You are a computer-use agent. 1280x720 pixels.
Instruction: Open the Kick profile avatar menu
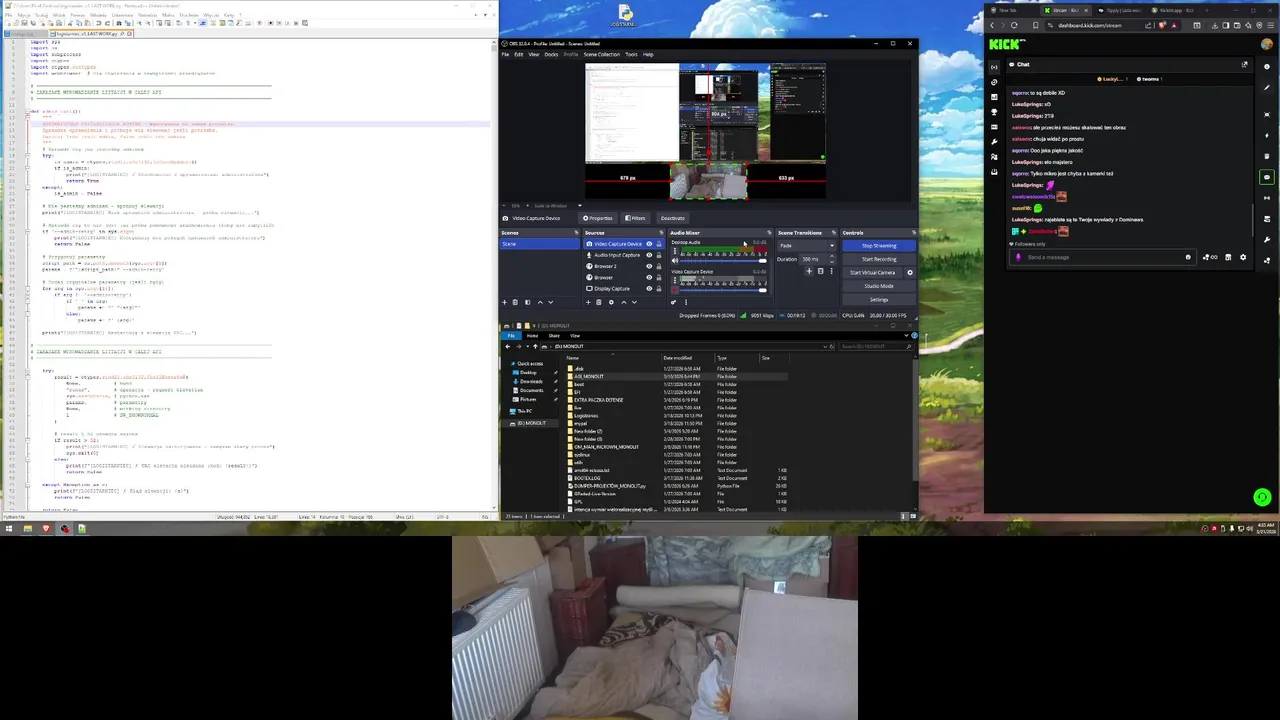1267,44
